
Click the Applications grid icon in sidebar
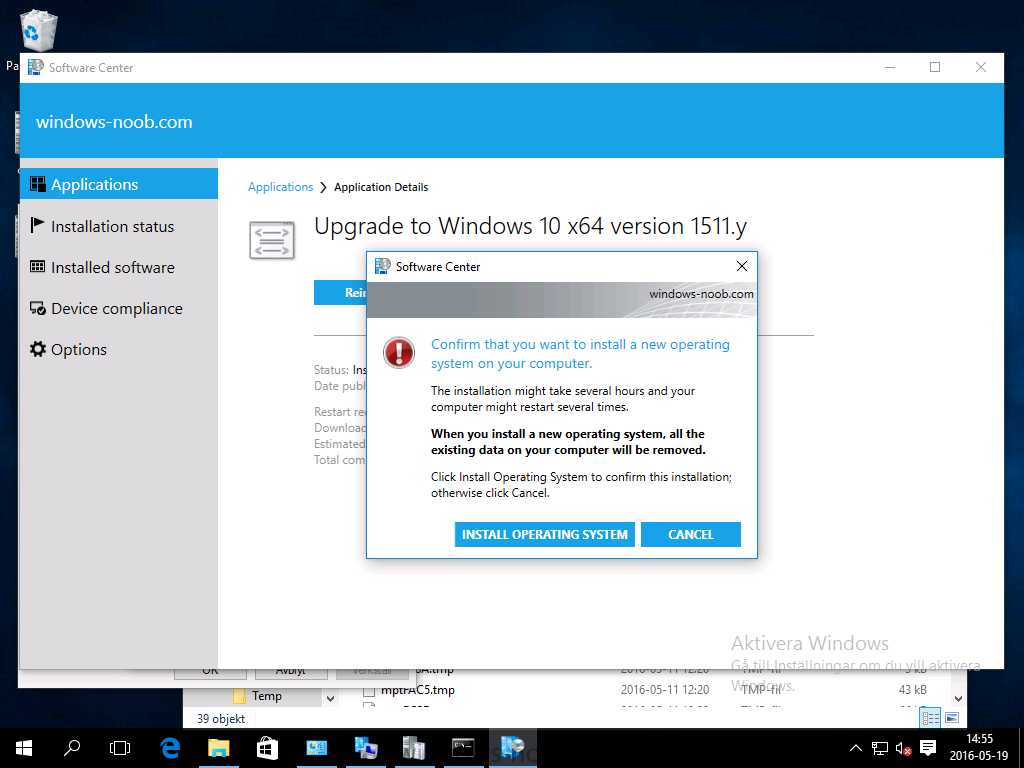pyautogui.click(x=38, y=184)
